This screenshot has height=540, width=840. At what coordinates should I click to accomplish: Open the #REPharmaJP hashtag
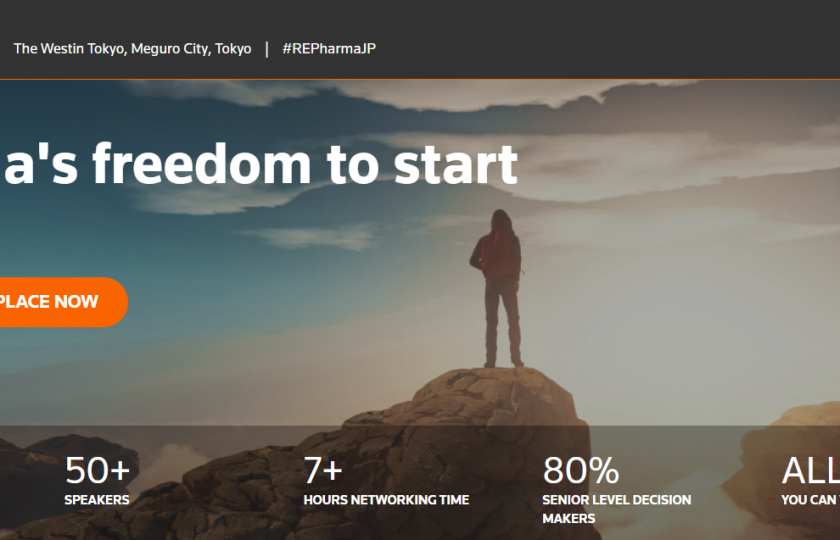(x=329, y=49)
